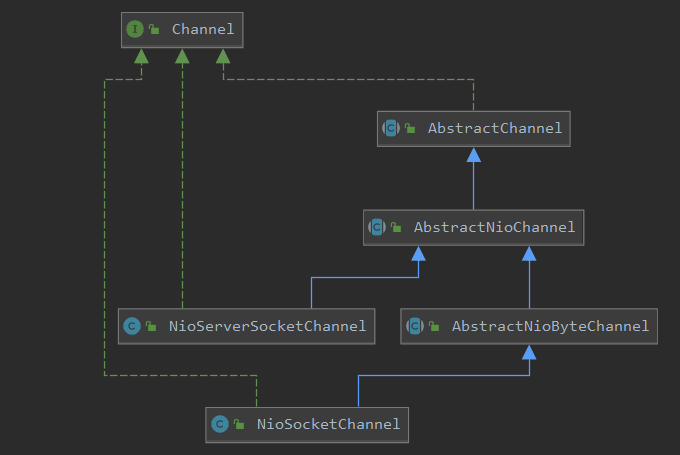
Task: Select the NioServerSocketChannel node label
Action: [x=266, y=326]
